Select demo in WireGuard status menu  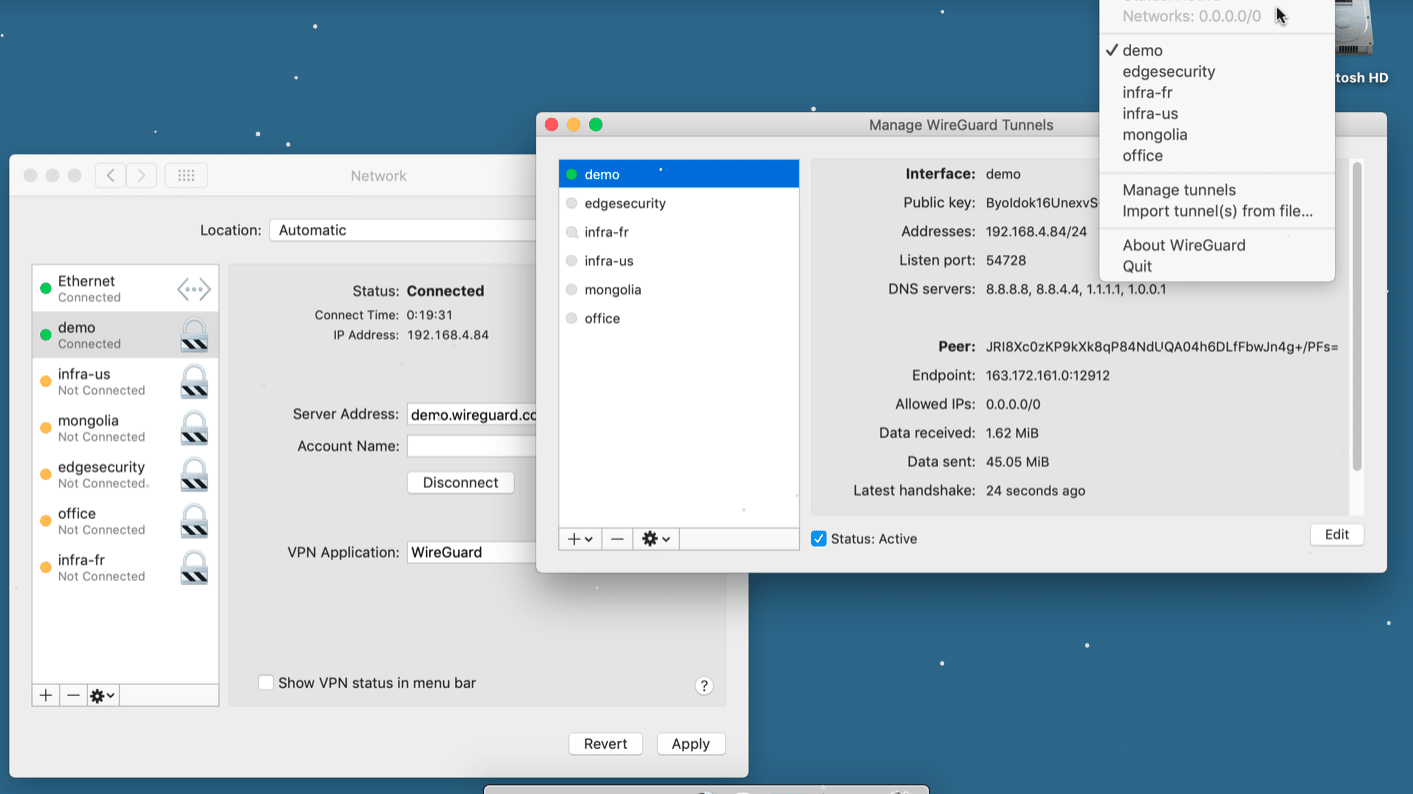click(x=1217, y=50)
